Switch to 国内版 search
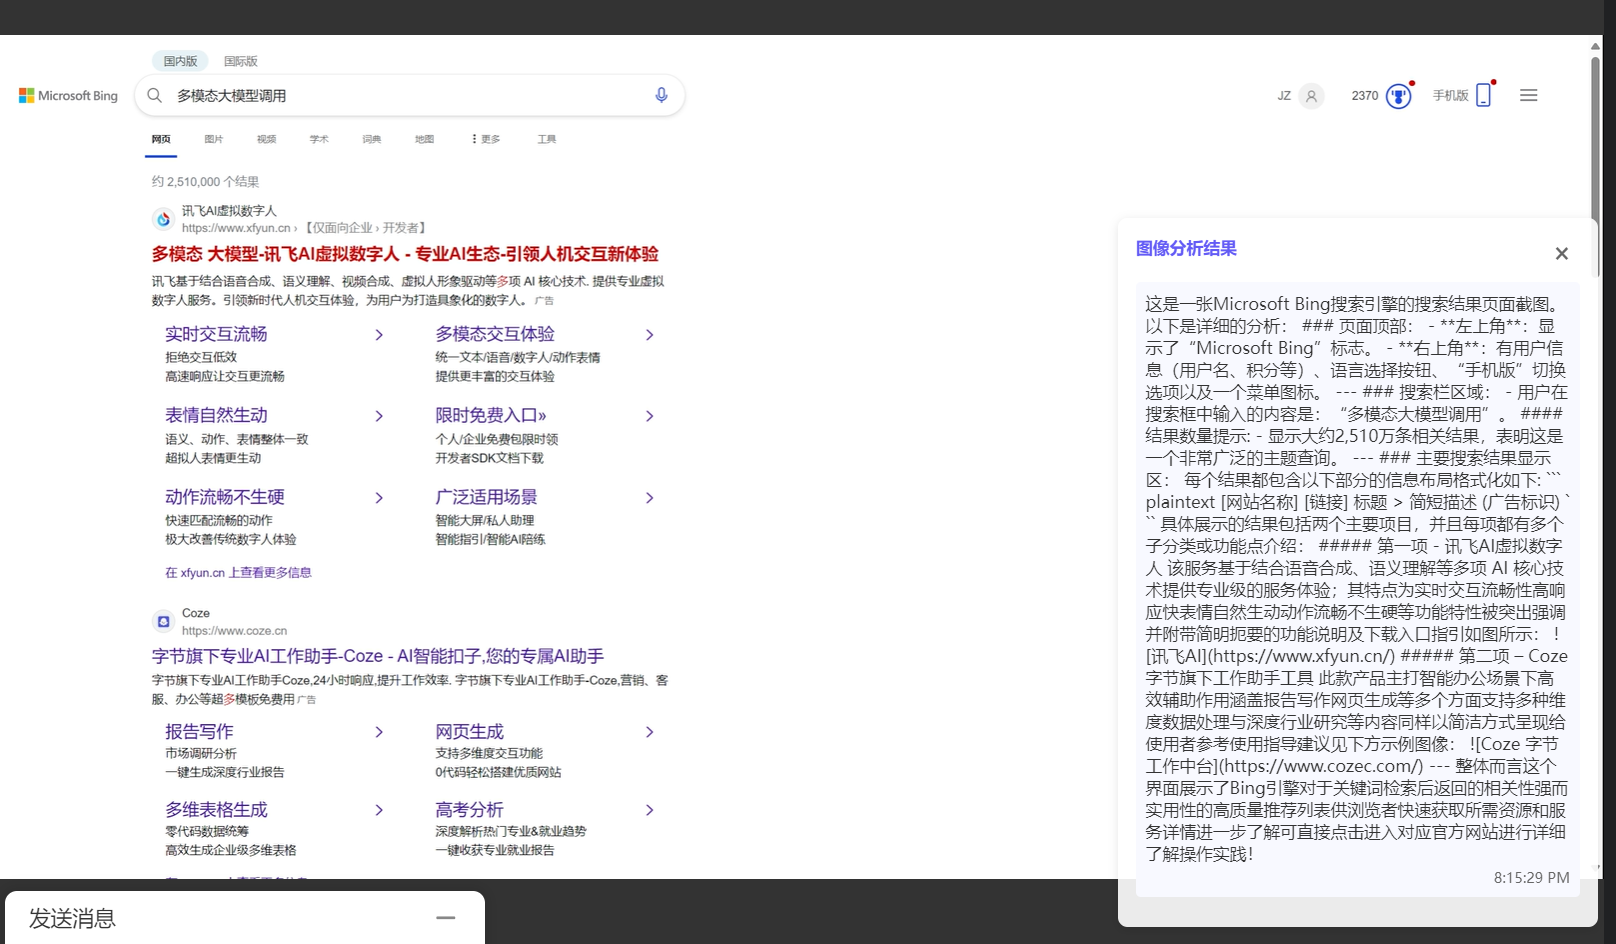This screenshot has width=1616, height=944. coord(181,61)
